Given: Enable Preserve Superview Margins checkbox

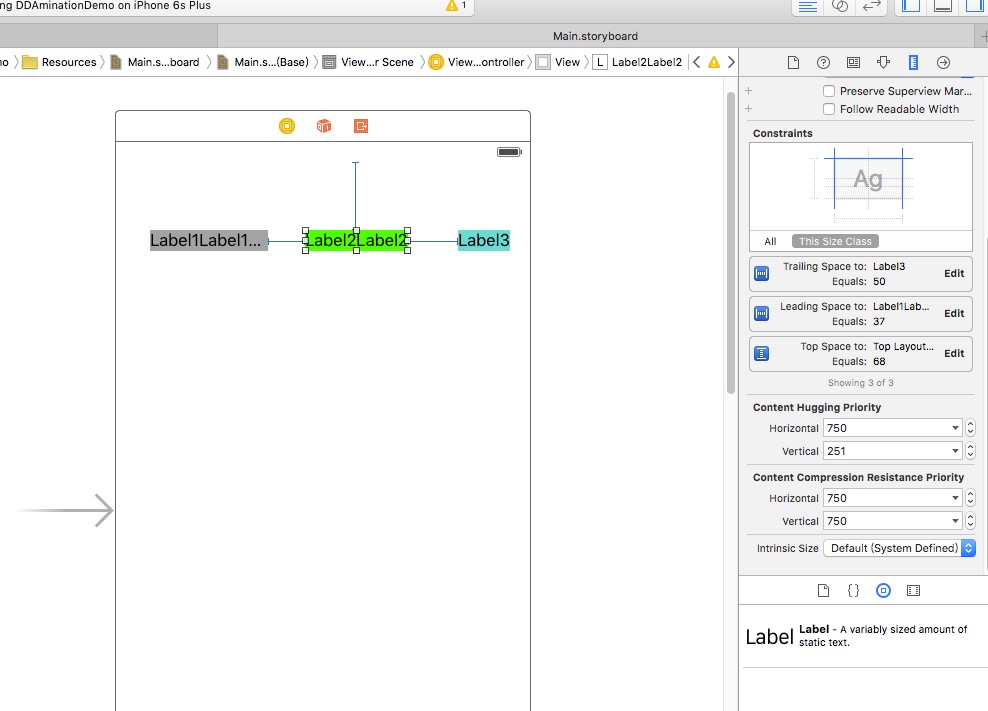Looking at the screenshot, I should point(828,91).
